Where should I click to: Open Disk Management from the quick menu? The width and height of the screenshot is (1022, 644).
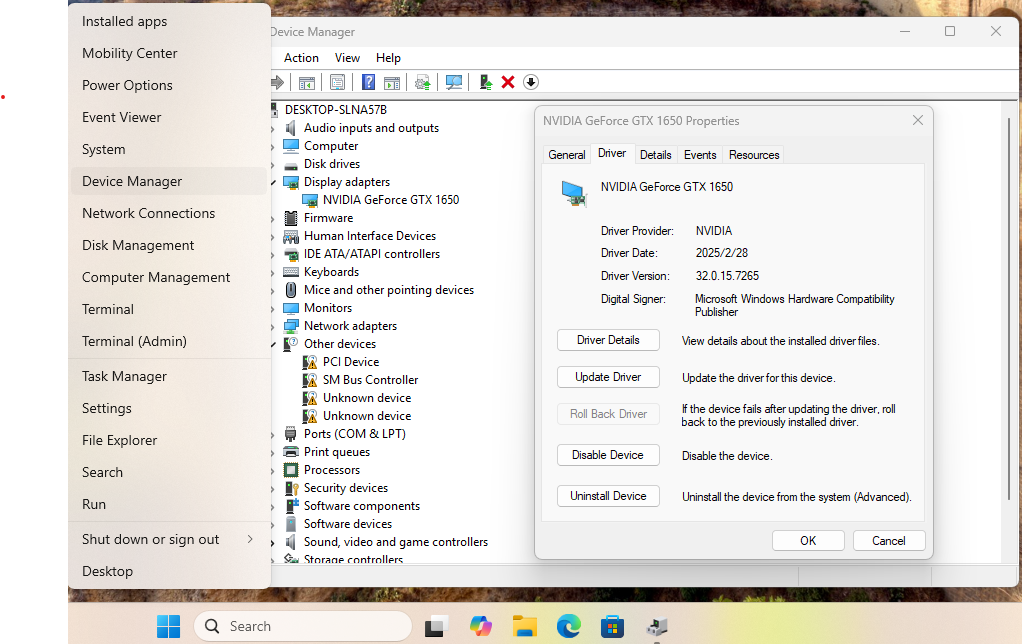[x=169, y=245]
